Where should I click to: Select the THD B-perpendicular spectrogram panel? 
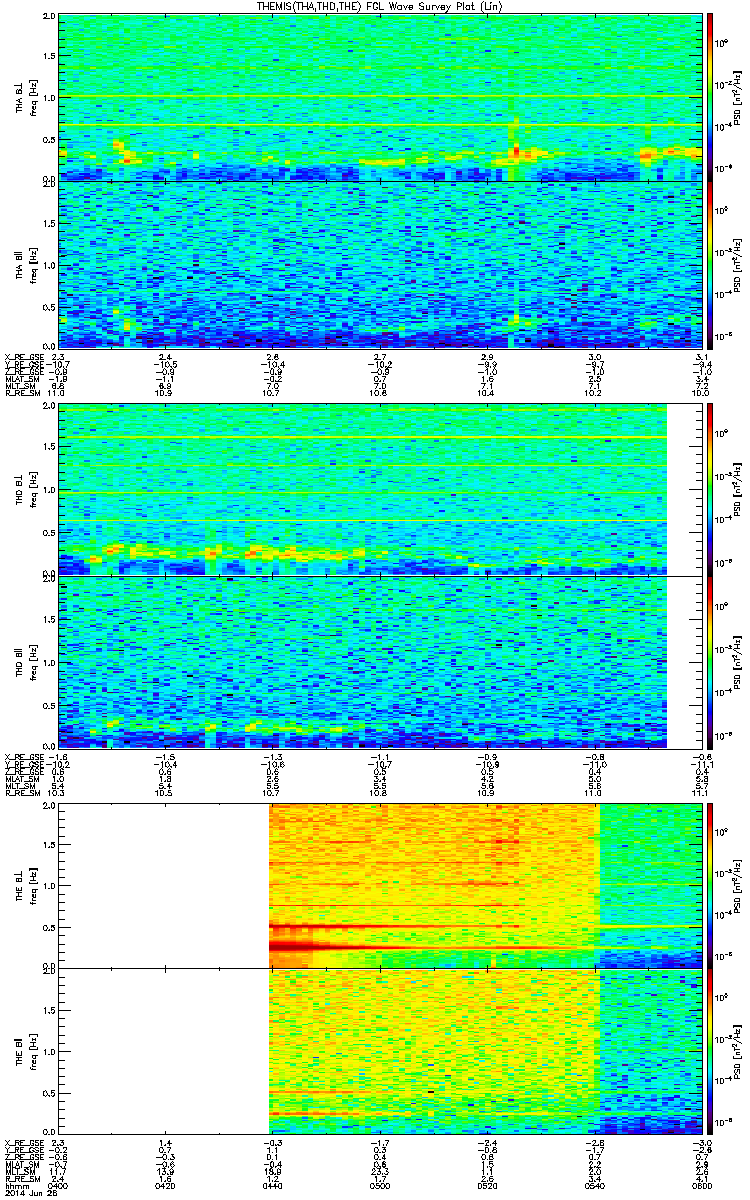point(381,489)
